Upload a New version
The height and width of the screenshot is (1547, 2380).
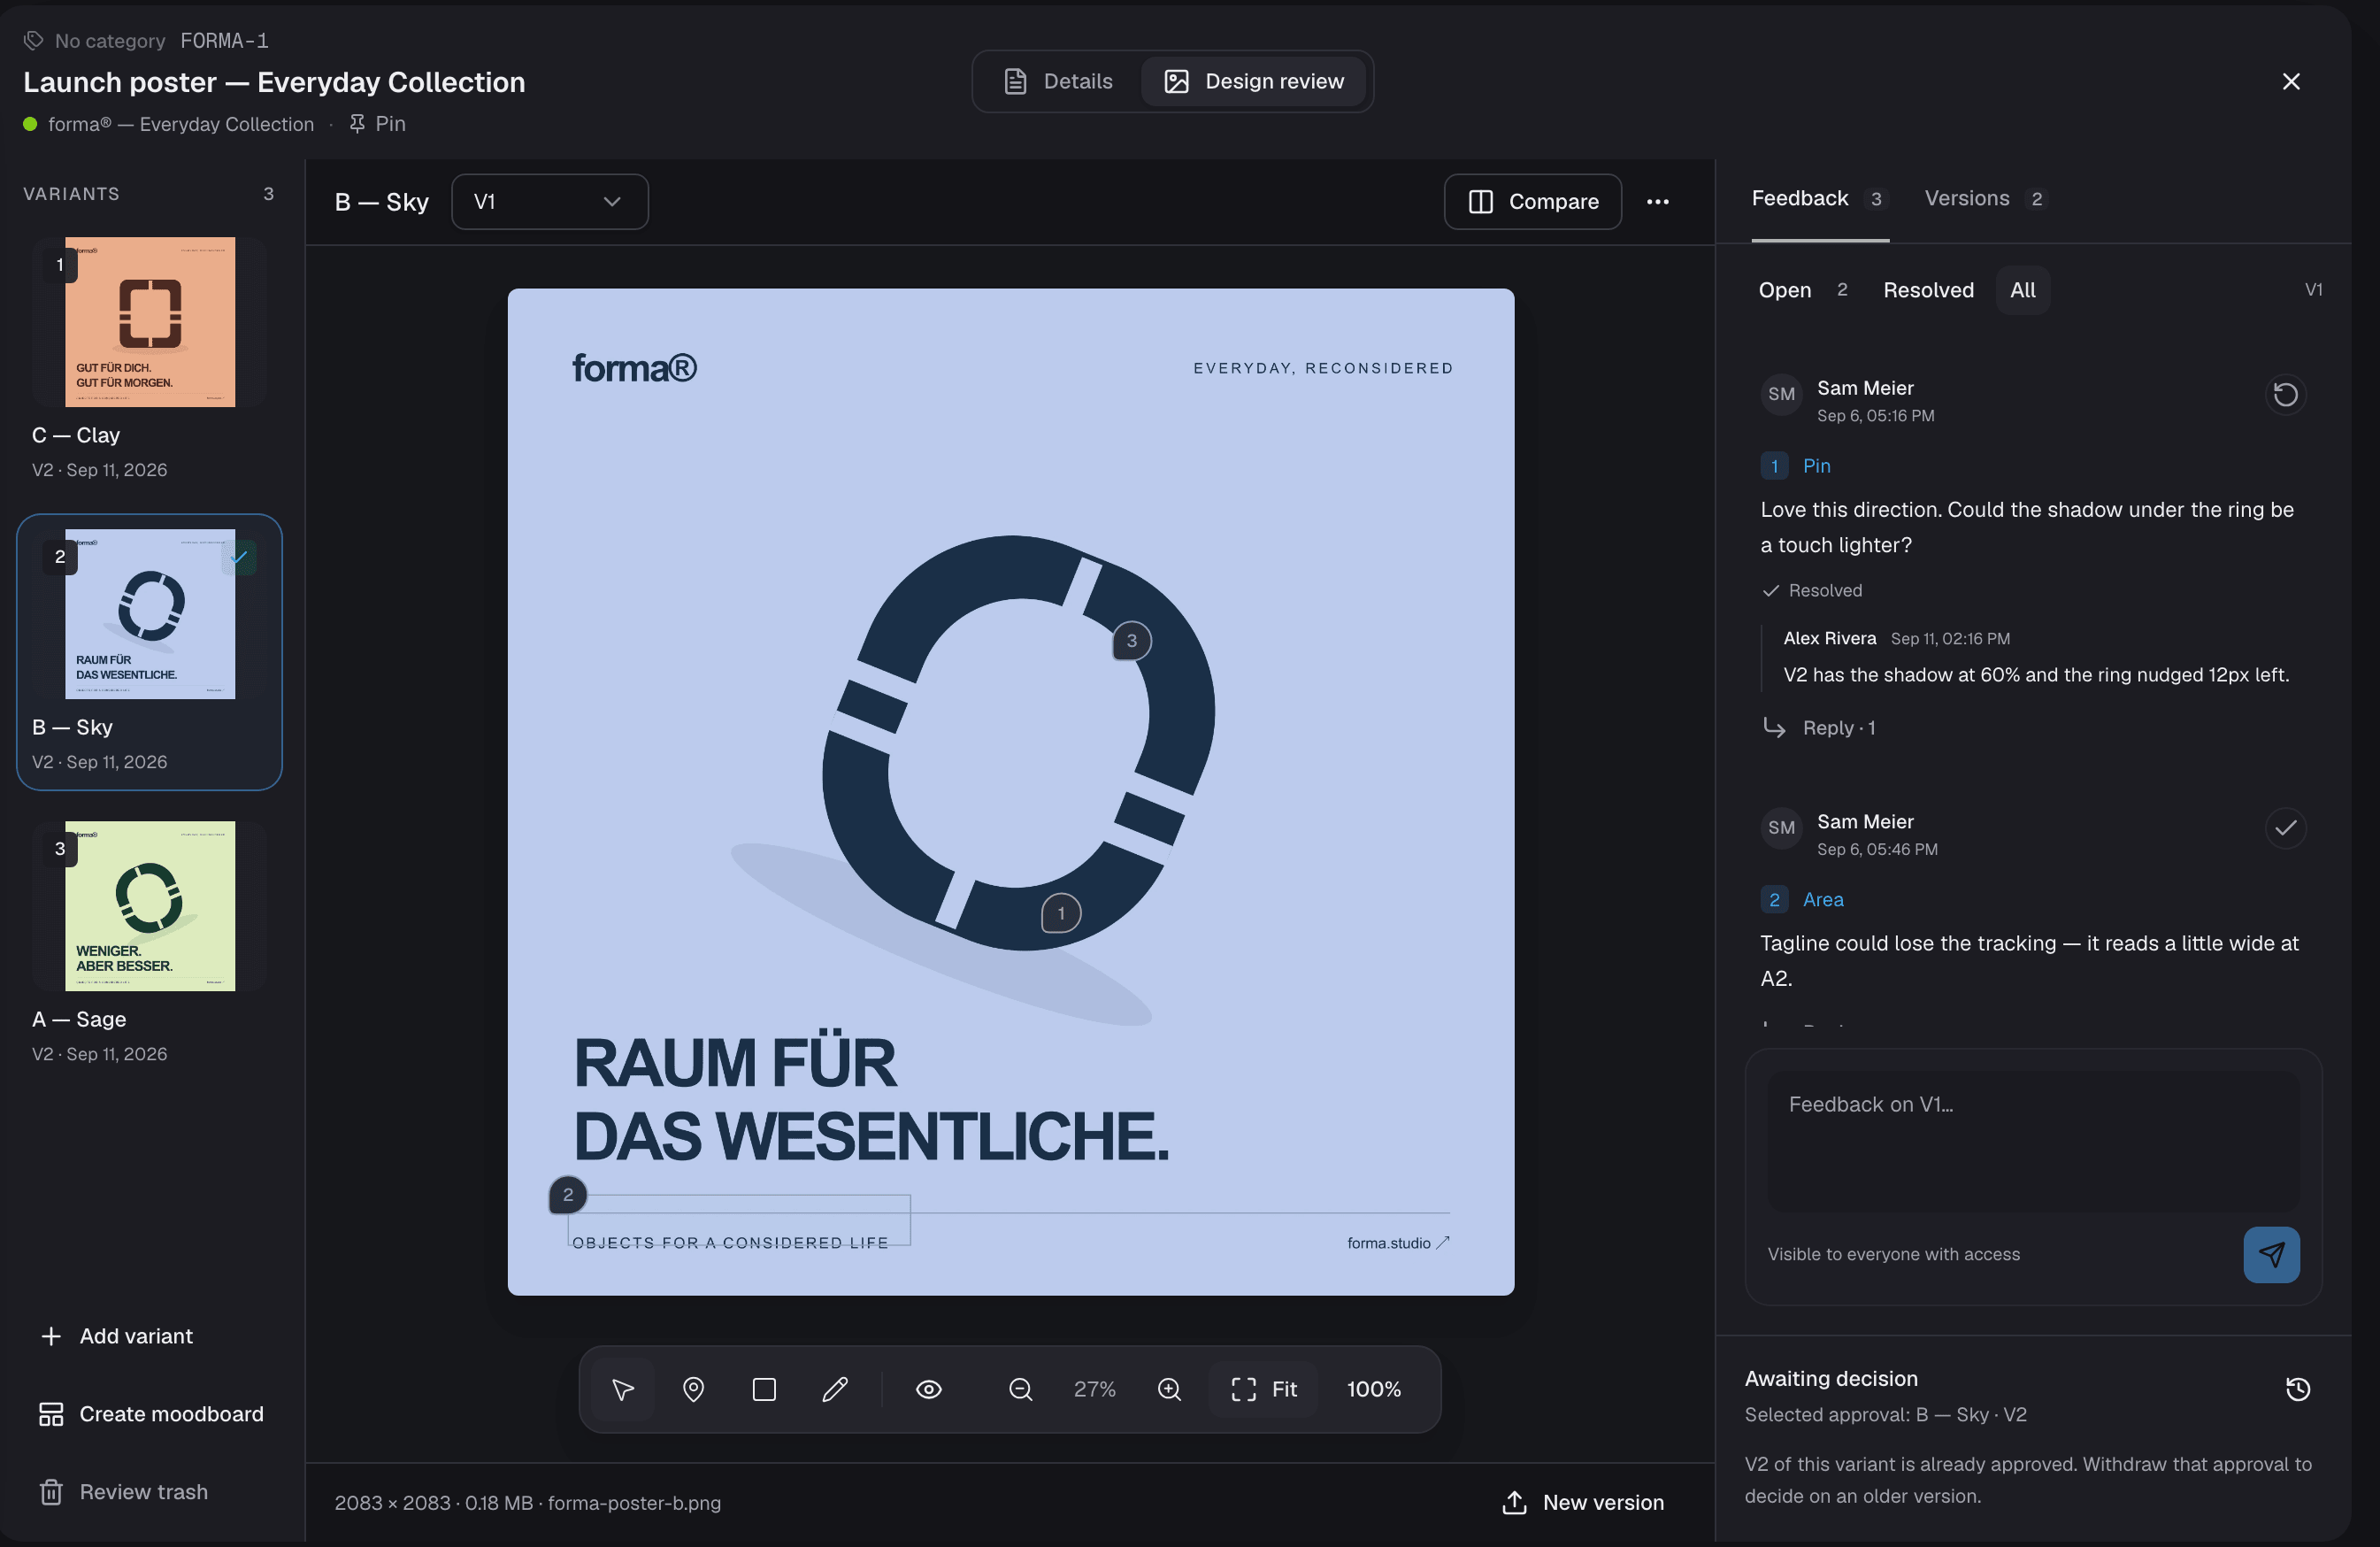(1584, 1503)
